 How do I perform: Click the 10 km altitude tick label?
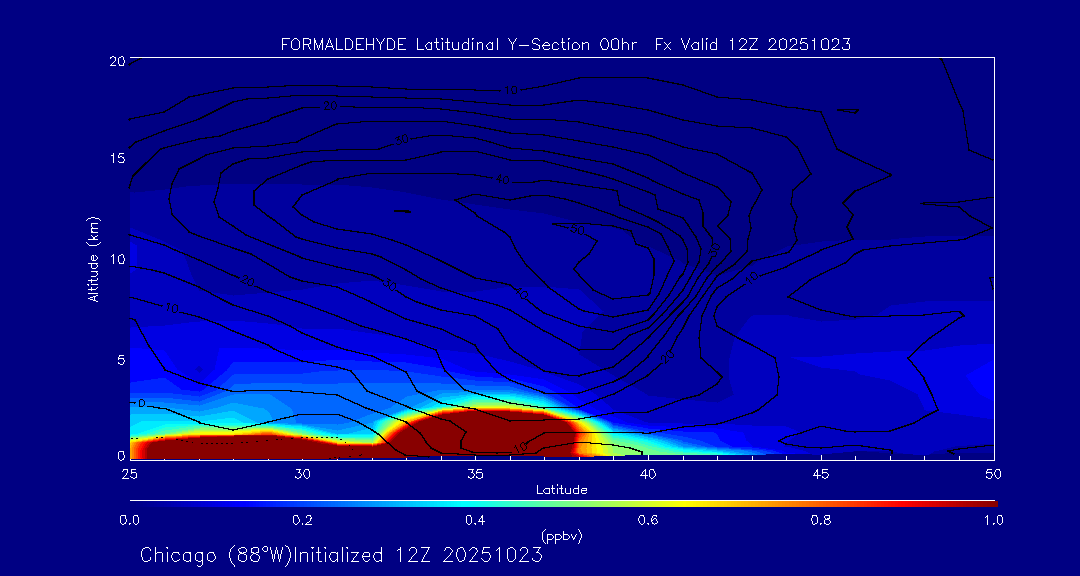pos(116,259)
